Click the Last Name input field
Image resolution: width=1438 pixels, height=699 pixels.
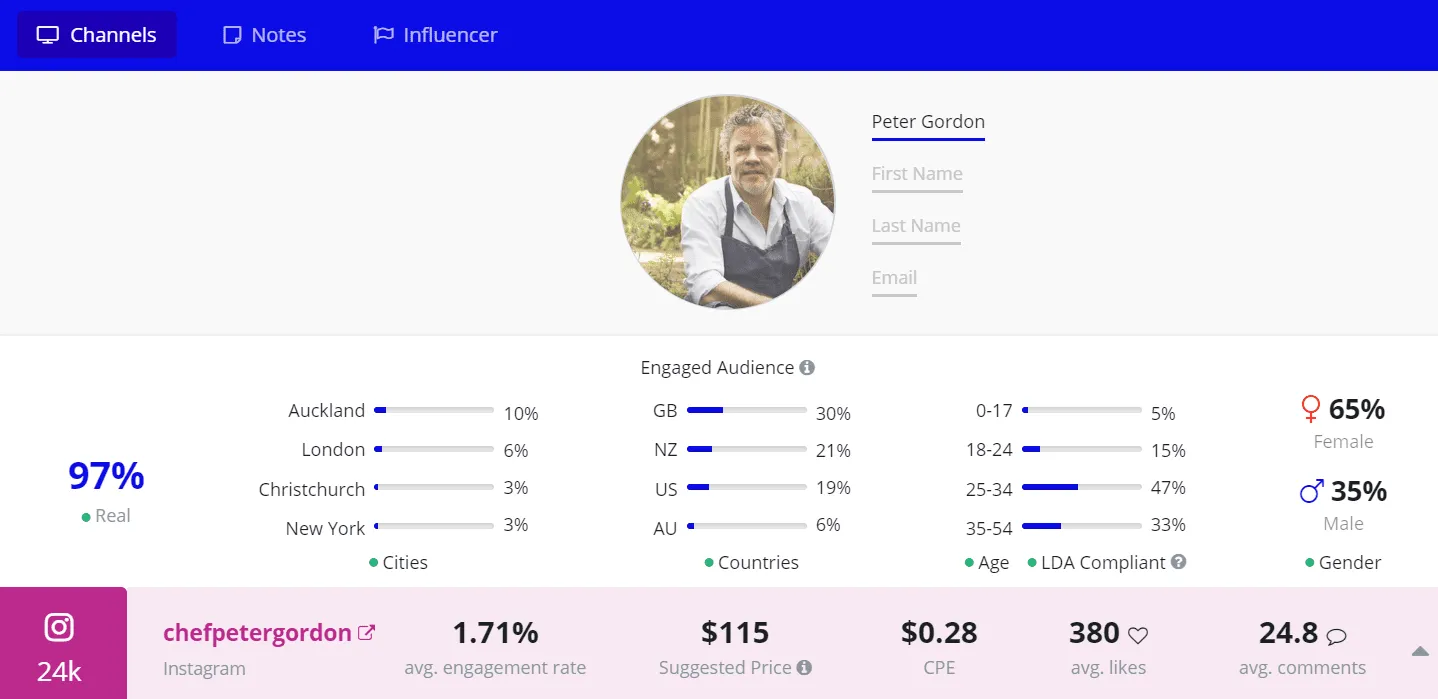tap(916, 226)
